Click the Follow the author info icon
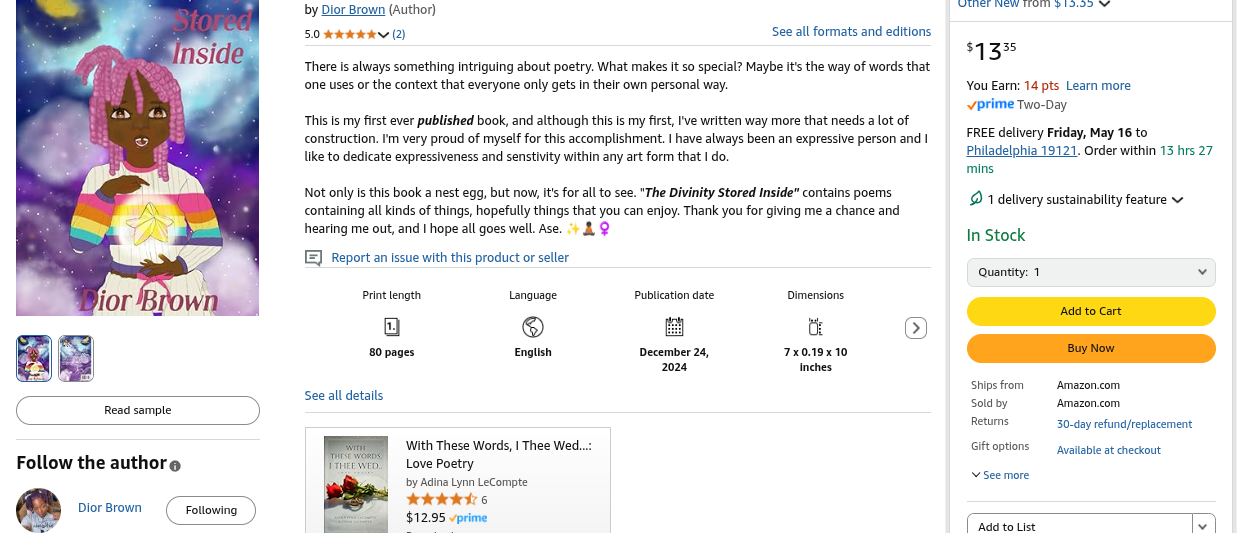This screenshot has width=1237, height=533. (176, 466)
